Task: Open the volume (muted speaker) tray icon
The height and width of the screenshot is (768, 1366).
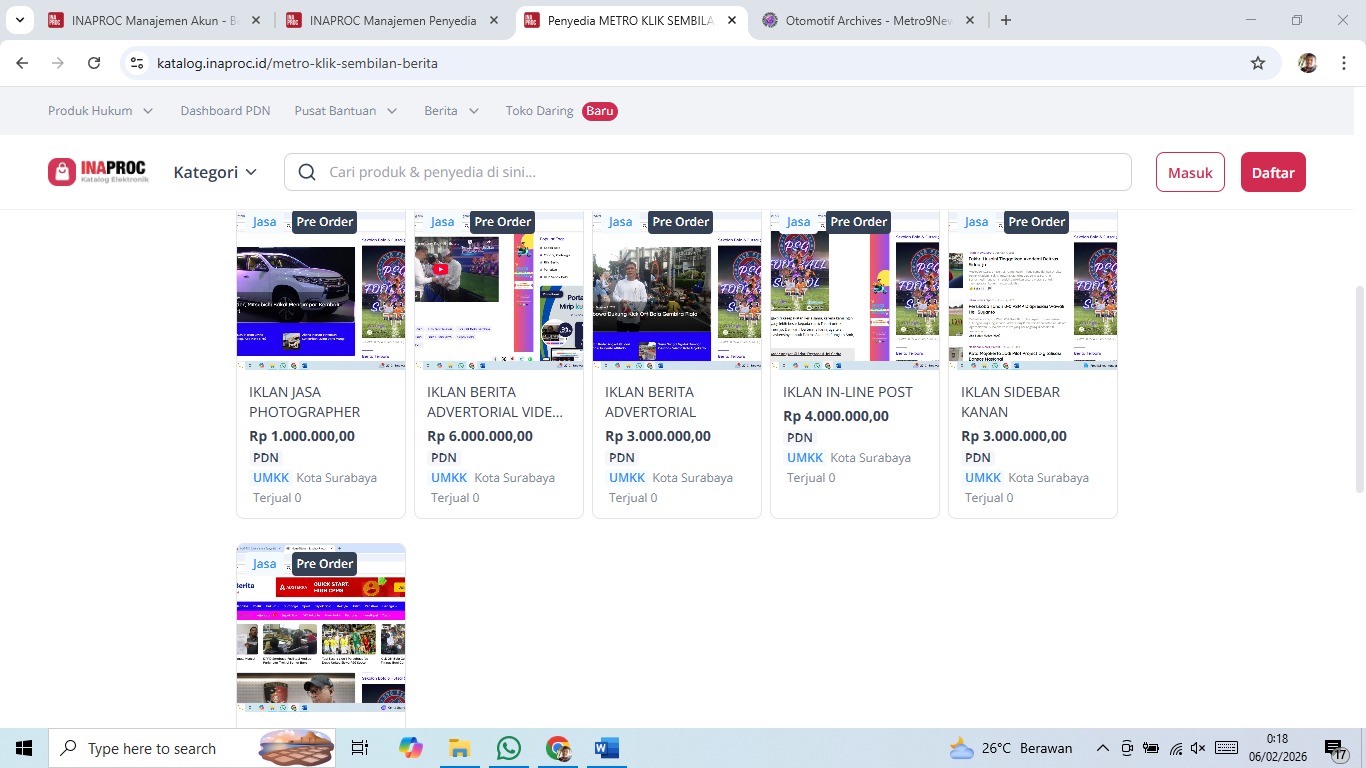Action: coord(1198,748)
